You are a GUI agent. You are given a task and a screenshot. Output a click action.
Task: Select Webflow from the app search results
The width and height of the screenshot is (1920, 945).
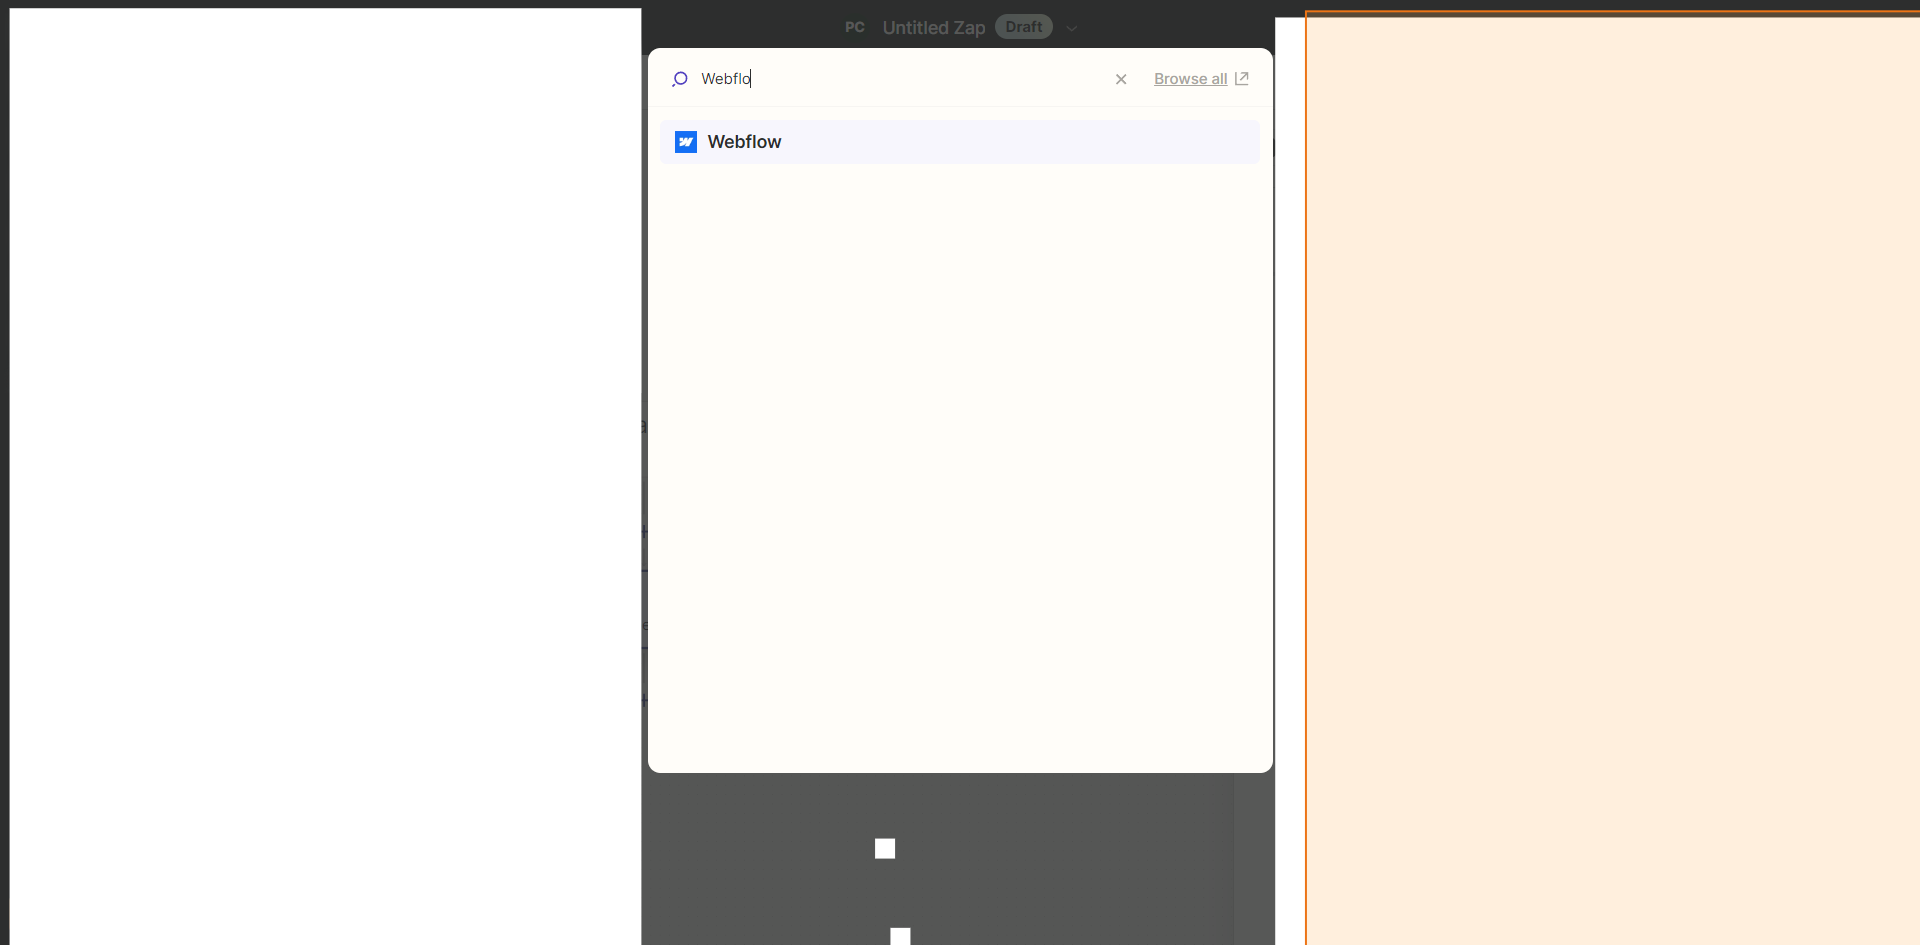click(959, 142)
